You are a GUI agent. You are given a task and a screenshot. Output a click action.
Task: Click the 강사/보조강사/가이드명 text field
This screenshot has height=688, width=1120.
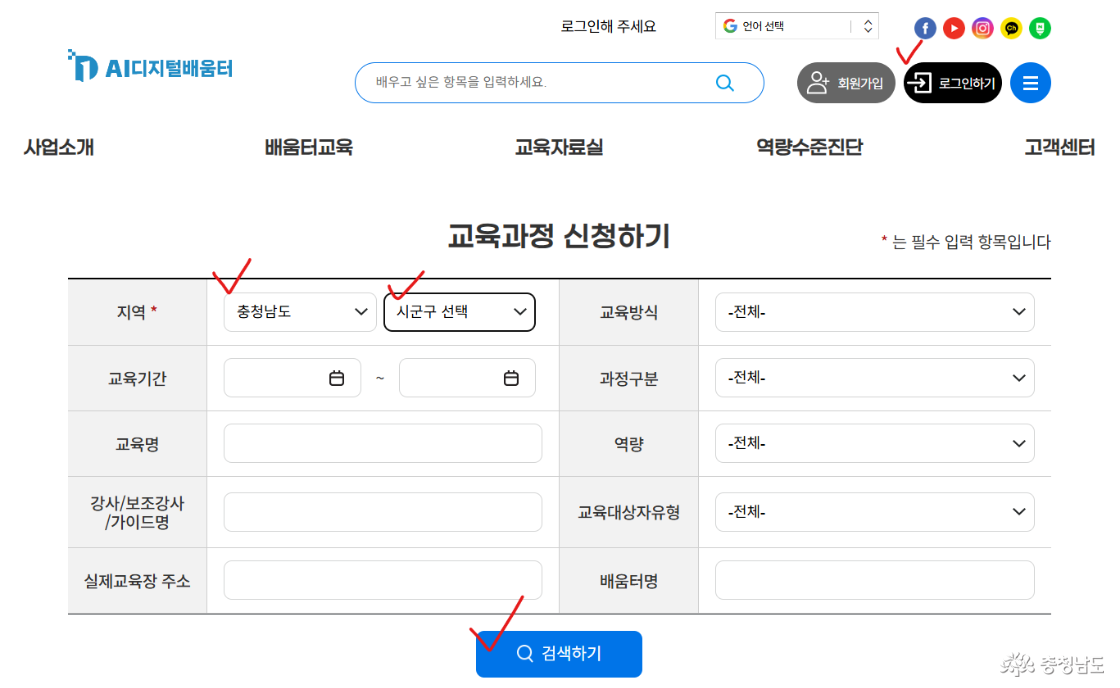[383, 512]
